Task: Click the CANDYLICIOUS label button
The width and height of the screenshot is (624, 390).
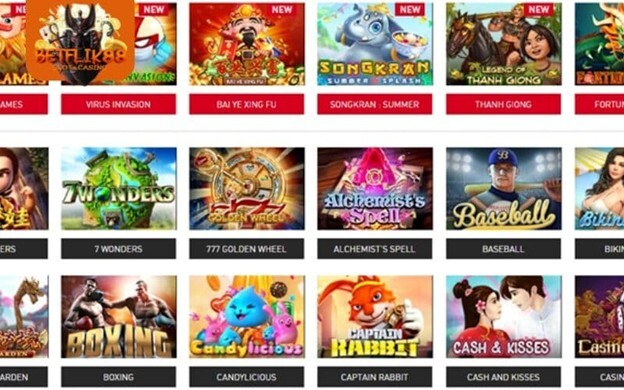Action: 247,377
